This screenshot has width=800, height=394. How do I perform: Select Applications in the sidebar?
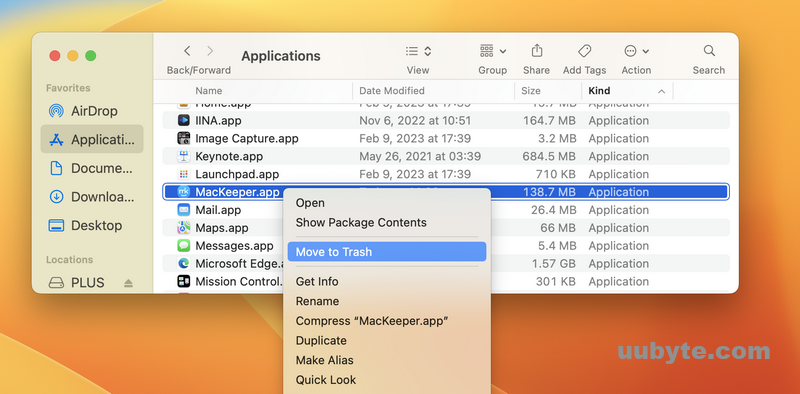92,139
